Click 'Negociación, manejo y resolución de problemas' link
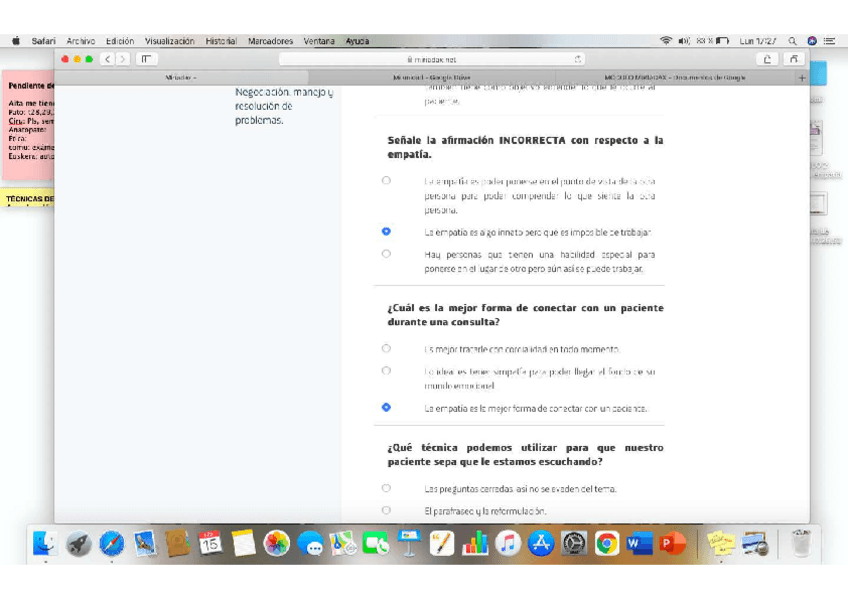This screenshot has width=848, height=599. tap(283, 106)
